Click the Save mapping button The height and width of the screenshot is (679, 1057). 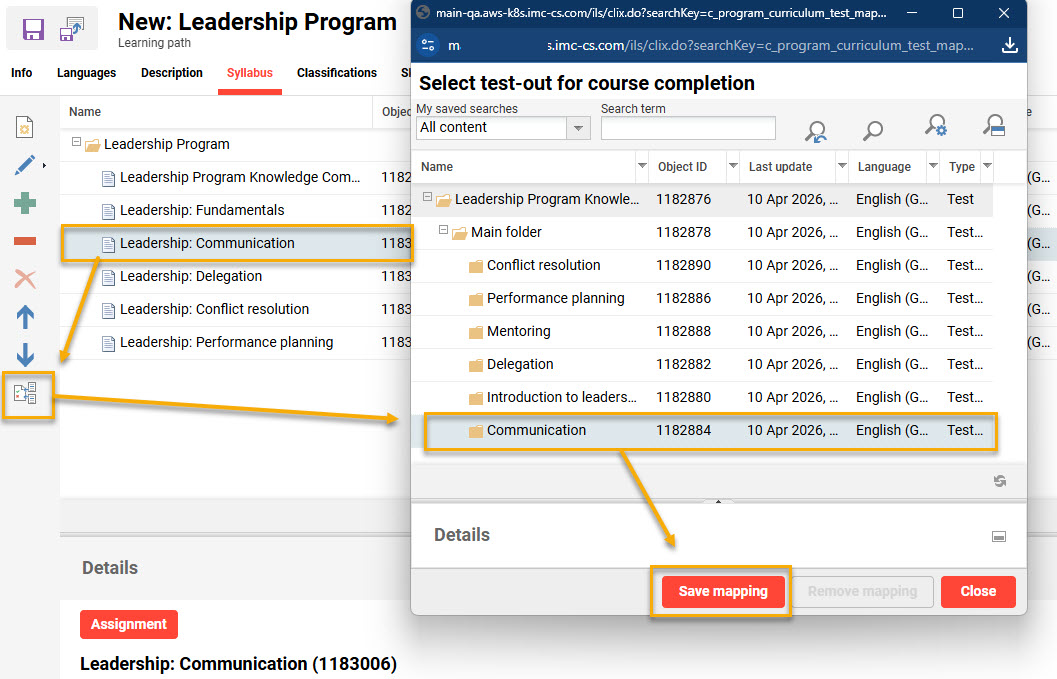pos(722,591)
